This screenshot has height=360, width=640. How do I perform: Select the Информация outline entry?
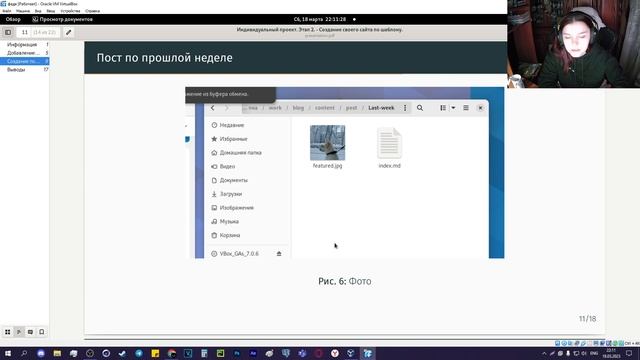click(x=24, y=44)
